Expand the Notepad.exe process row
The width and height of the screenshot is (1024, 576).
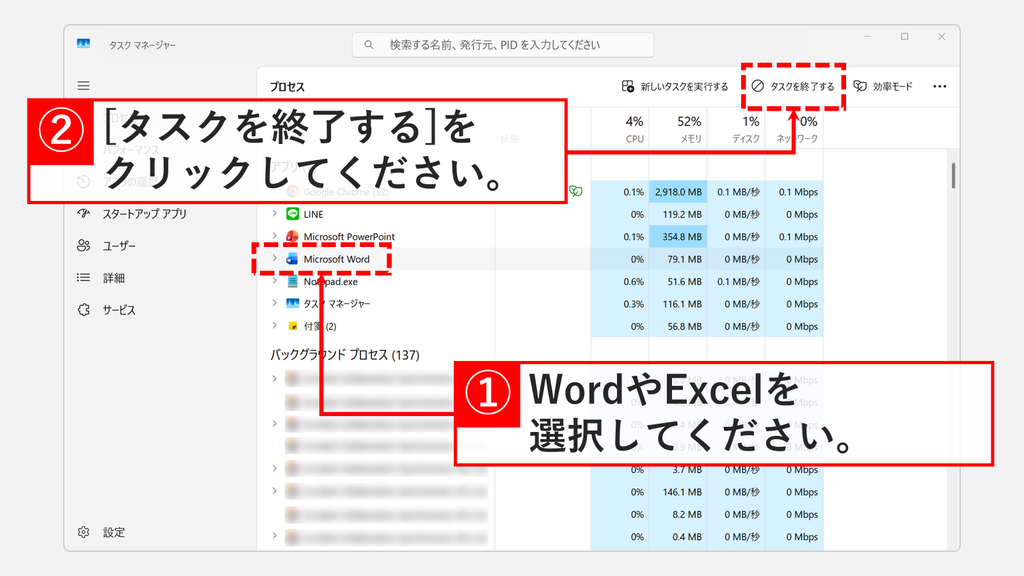click(x=275, y=281)
